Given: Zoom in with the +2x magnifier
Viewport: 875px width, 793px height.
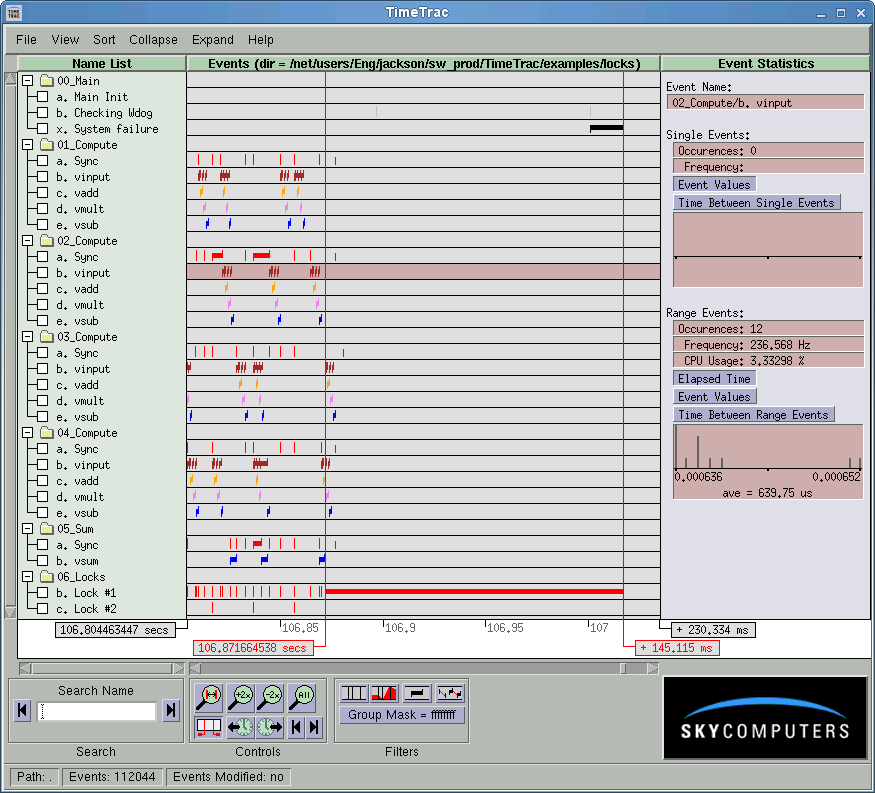Looking at the screenshot, I should pyautogui.click(x=240, y=696).
